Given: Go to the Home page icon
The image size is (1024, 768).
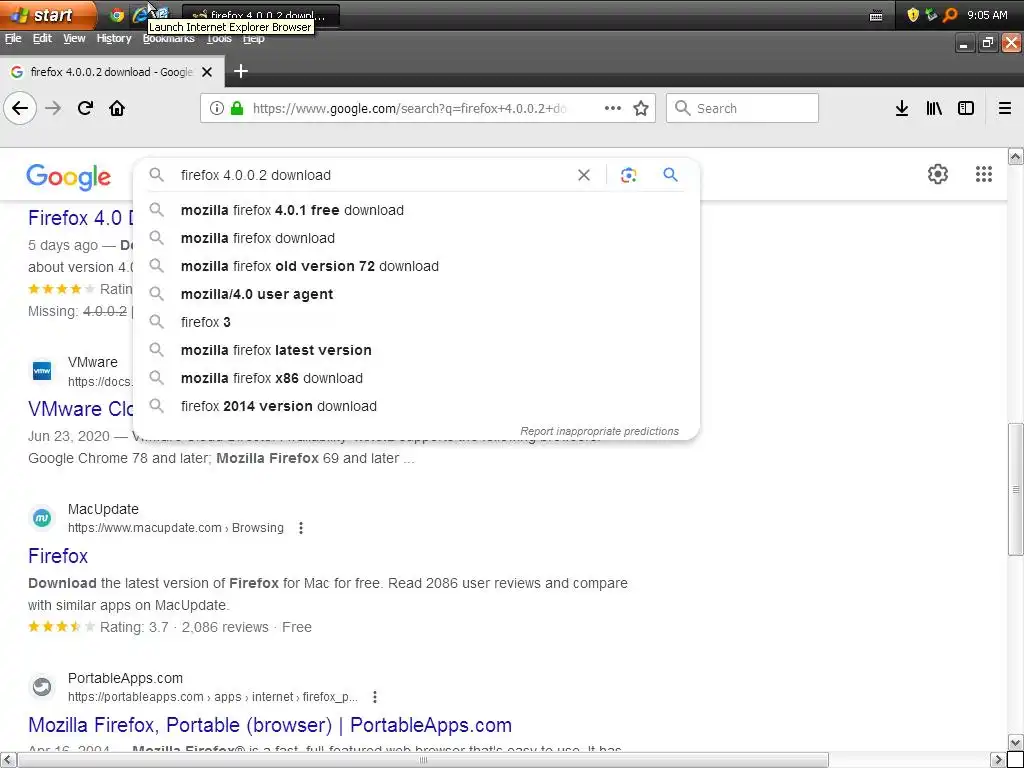Looking at the screenshot, I should point(117,108).
